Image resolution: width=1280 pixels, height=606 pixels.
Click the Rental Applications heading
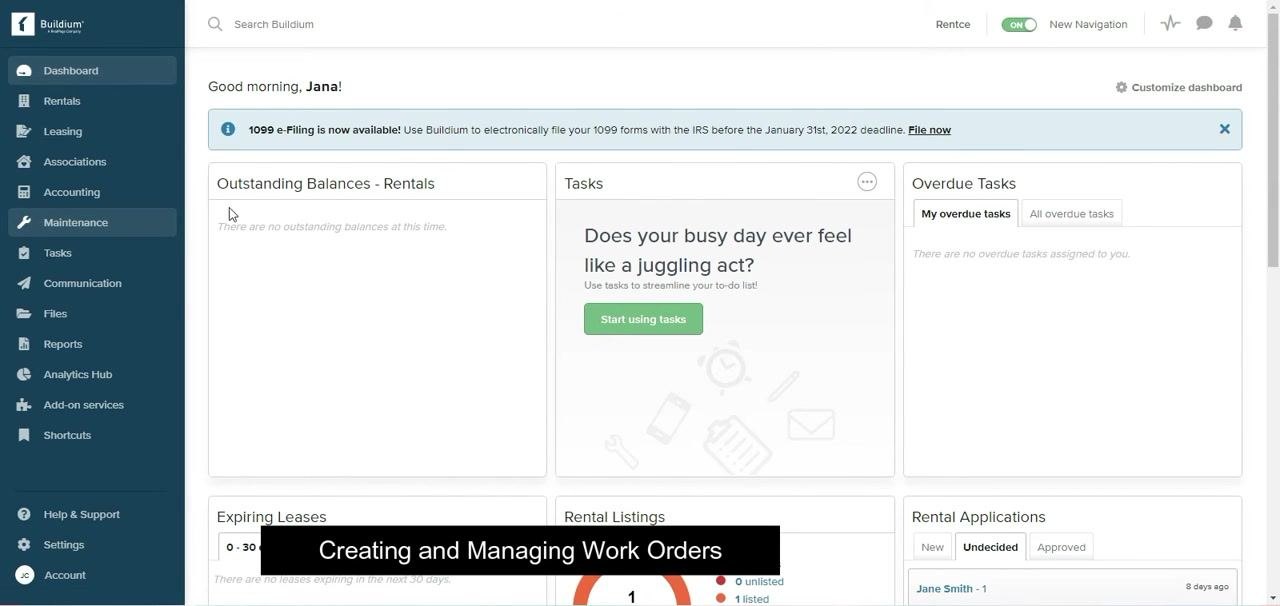(978, 517)
